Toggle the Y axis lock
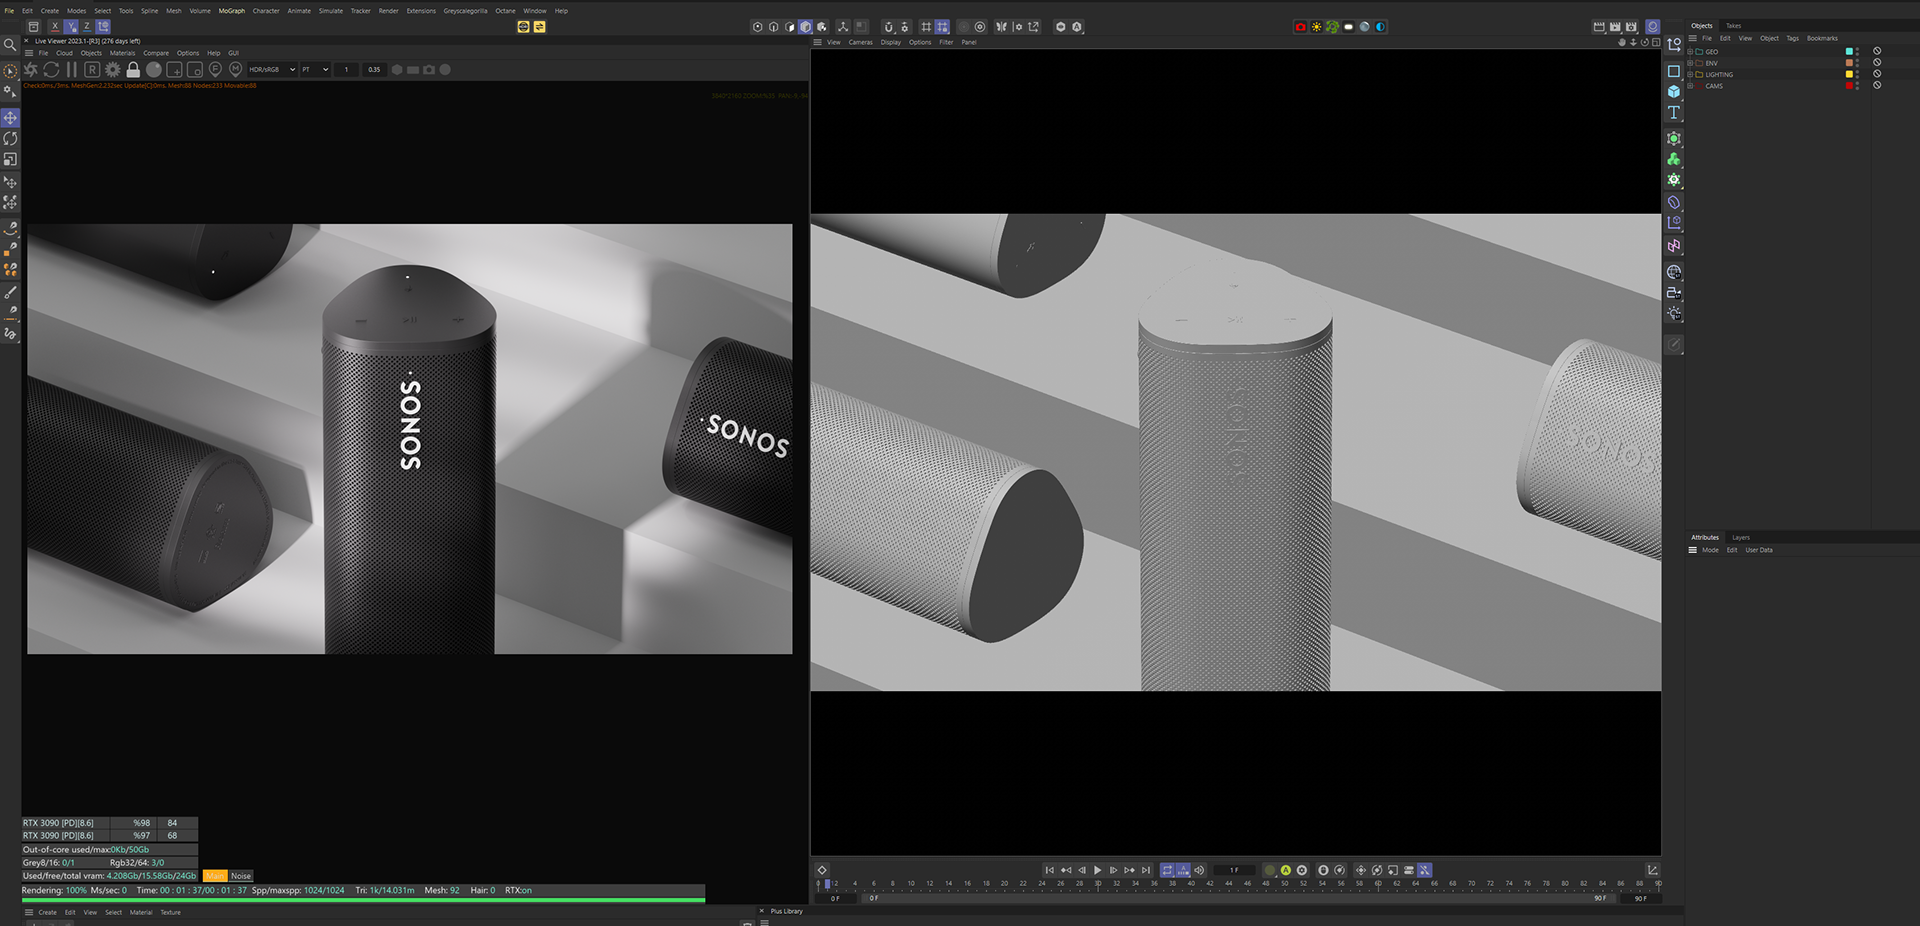This screenshot has height=926, width=1920. [70, 27]
